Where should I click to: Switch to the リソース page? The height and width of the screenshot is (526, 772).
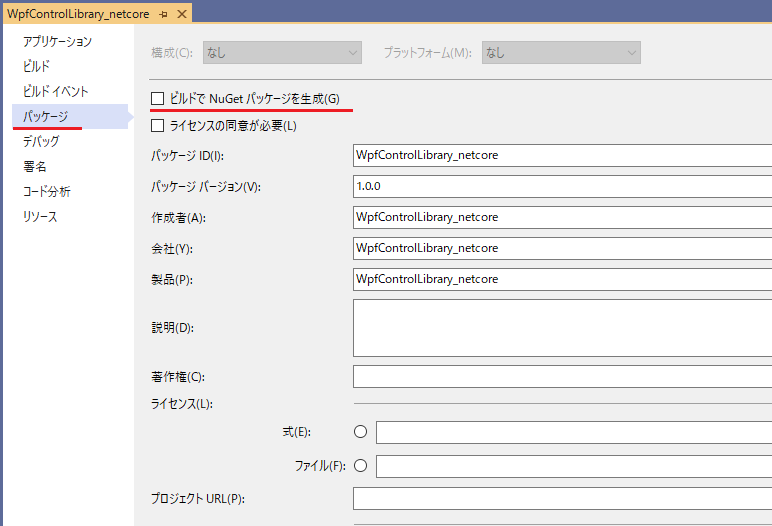40,217
